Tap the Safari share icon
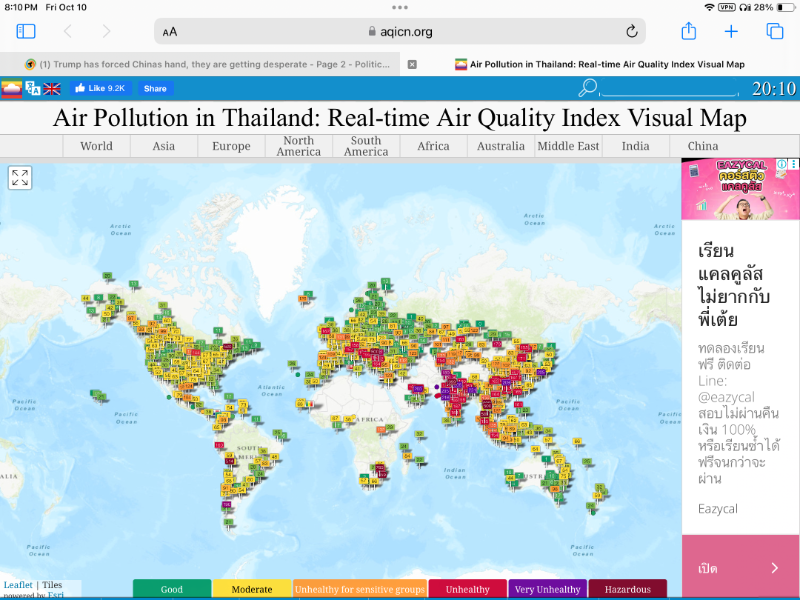Screen dimensions: 800x600 pyautogui.click(x=688, y=32)
